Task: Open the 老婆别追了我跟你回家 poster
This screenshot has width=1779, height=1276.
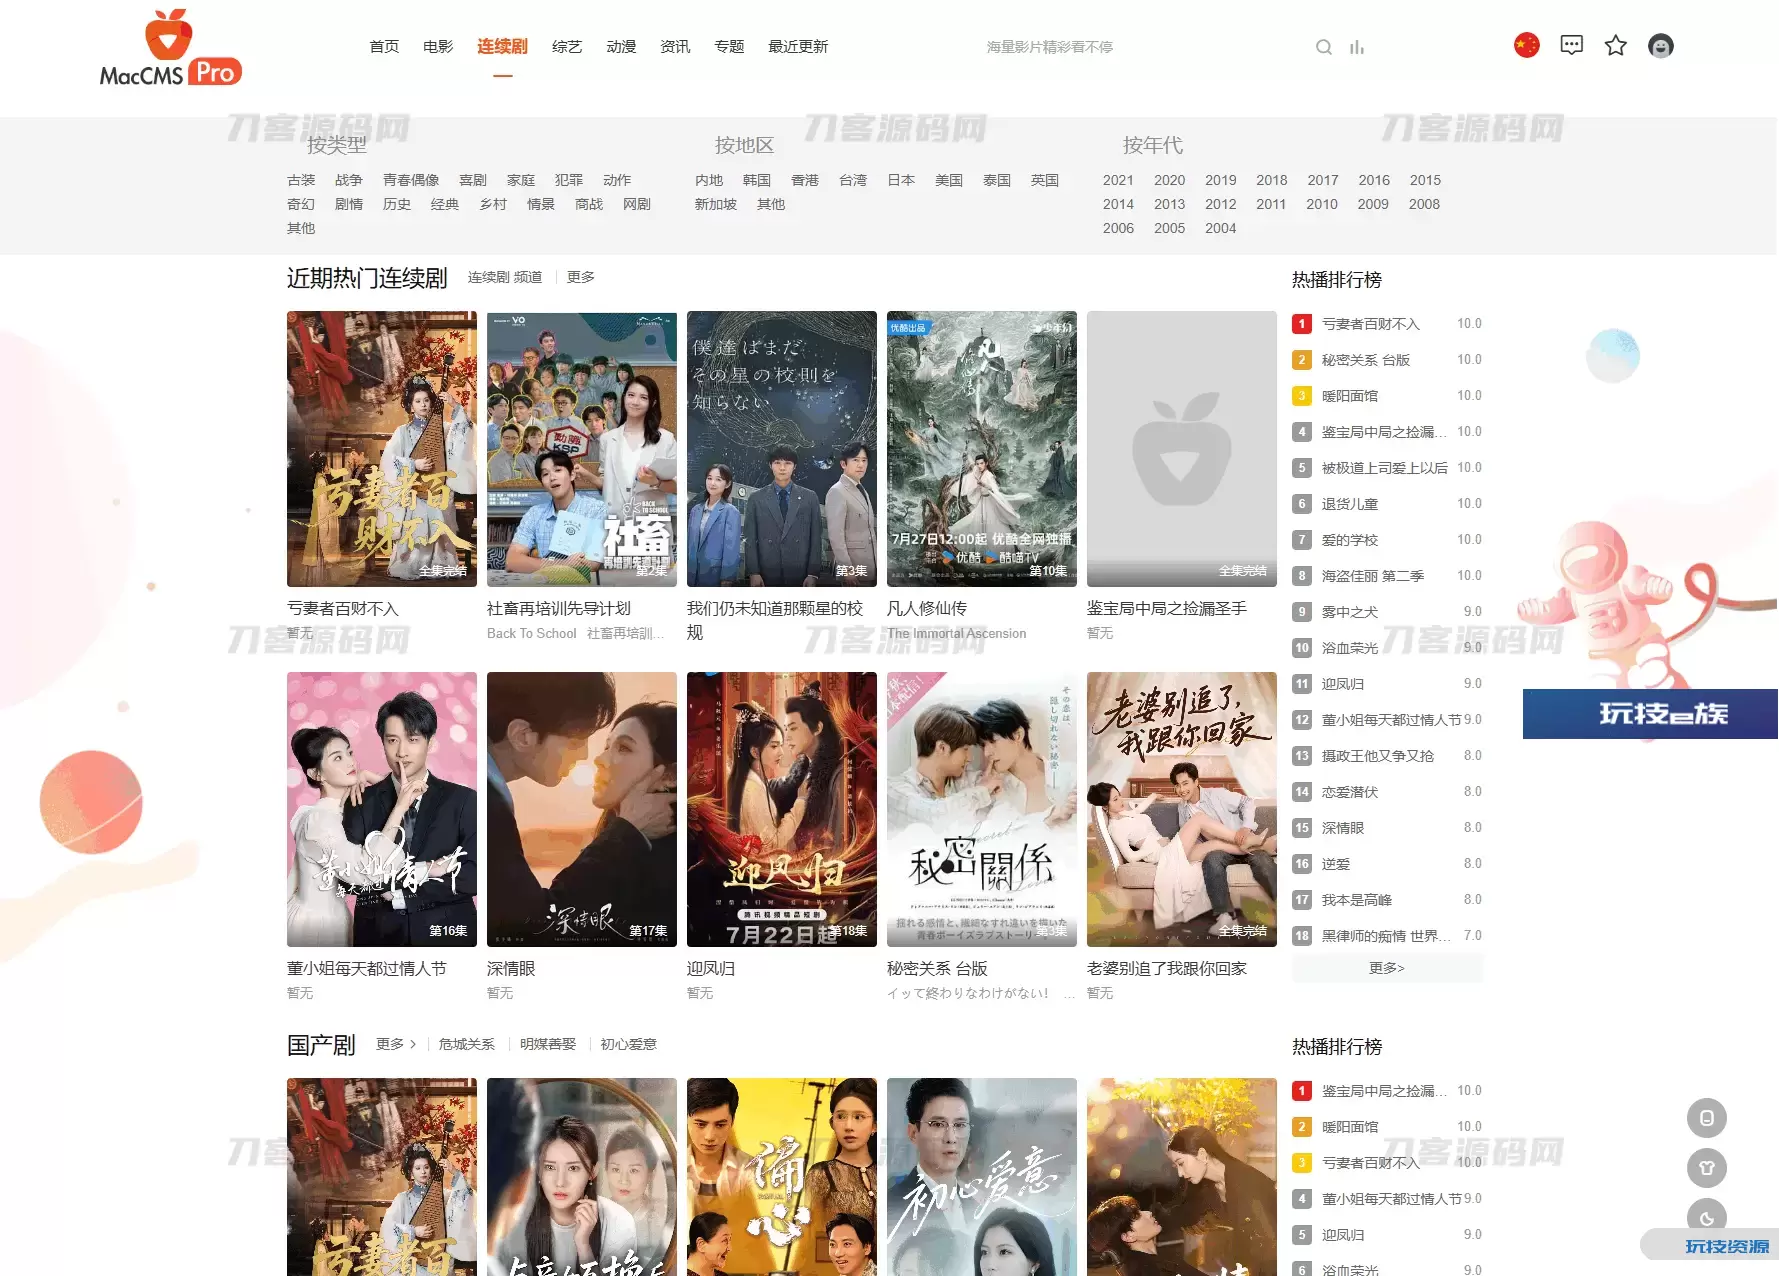Action: coord(1182,809)
